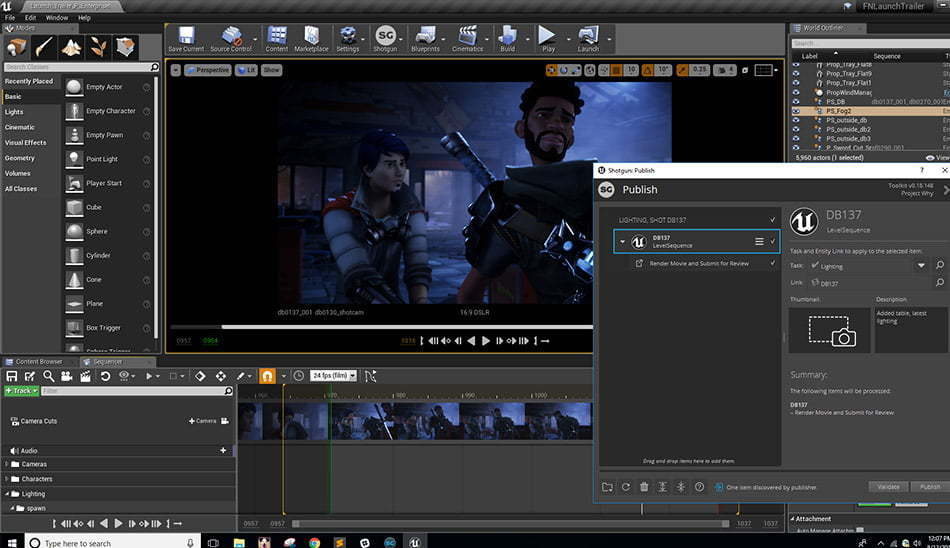Screen dimensions: 950x548
Task: Toggle visibility eye for PS_Fog2 actor
Action: (x=796, y=111)
